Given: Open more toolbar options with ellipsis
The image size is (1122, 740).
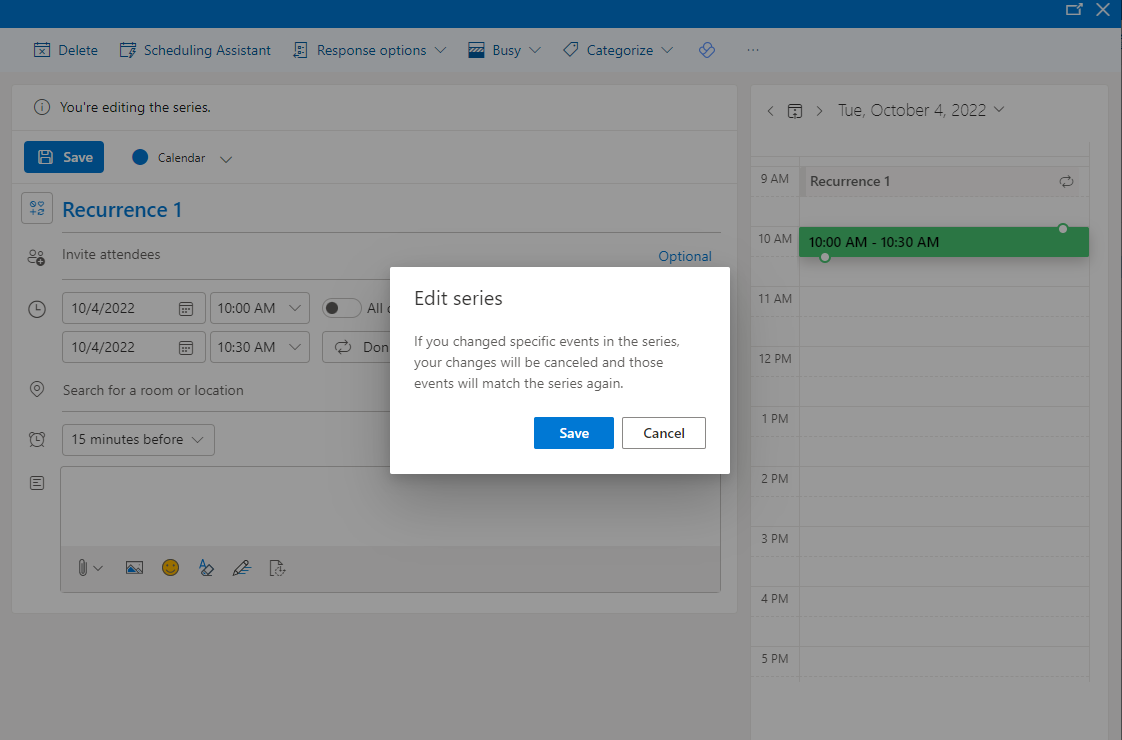Looking at the screenshot, I should click(753, 50).
